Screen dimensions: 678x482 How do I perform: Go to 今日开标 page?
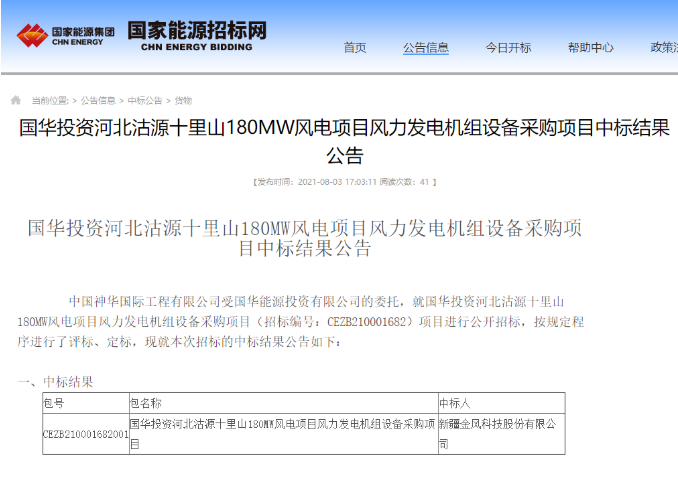(x=508, y=48)
